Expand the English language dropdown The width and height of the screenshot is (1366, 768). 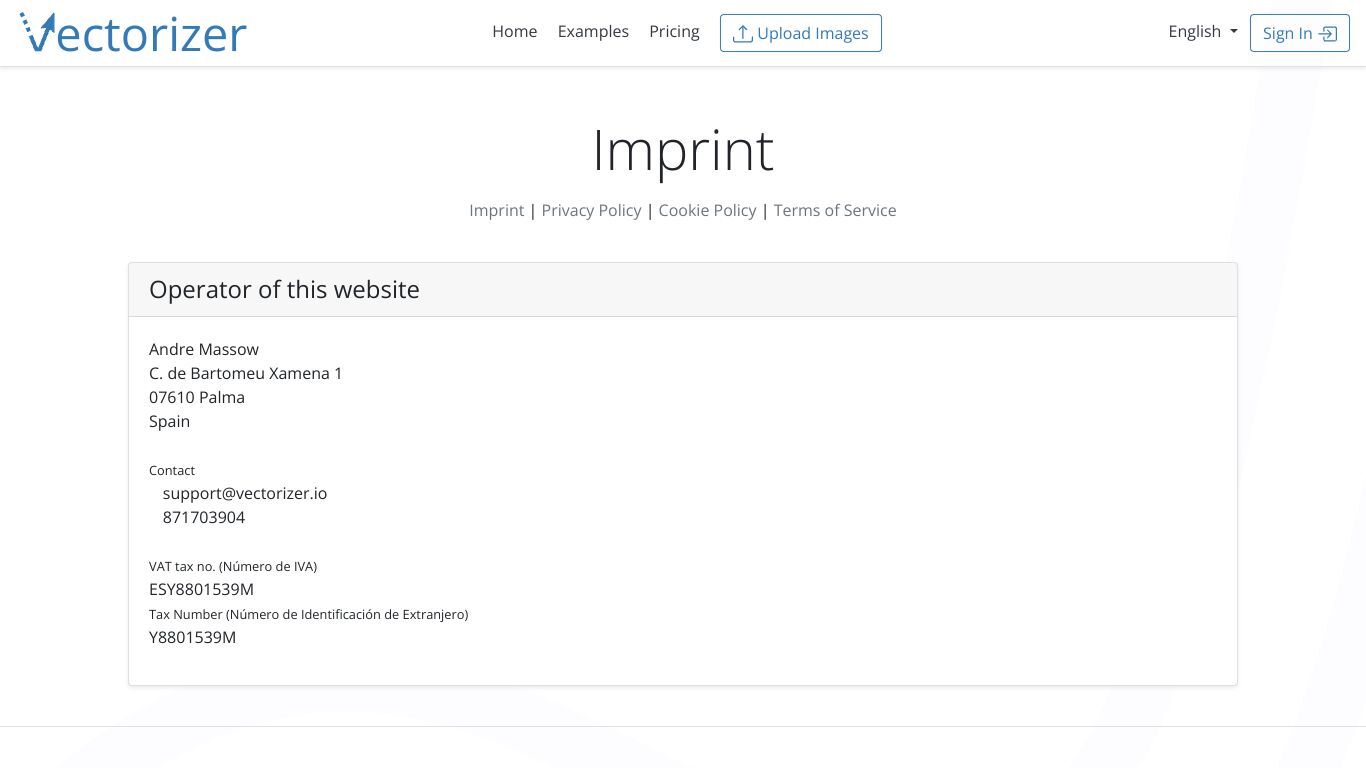click(1203, 32)
